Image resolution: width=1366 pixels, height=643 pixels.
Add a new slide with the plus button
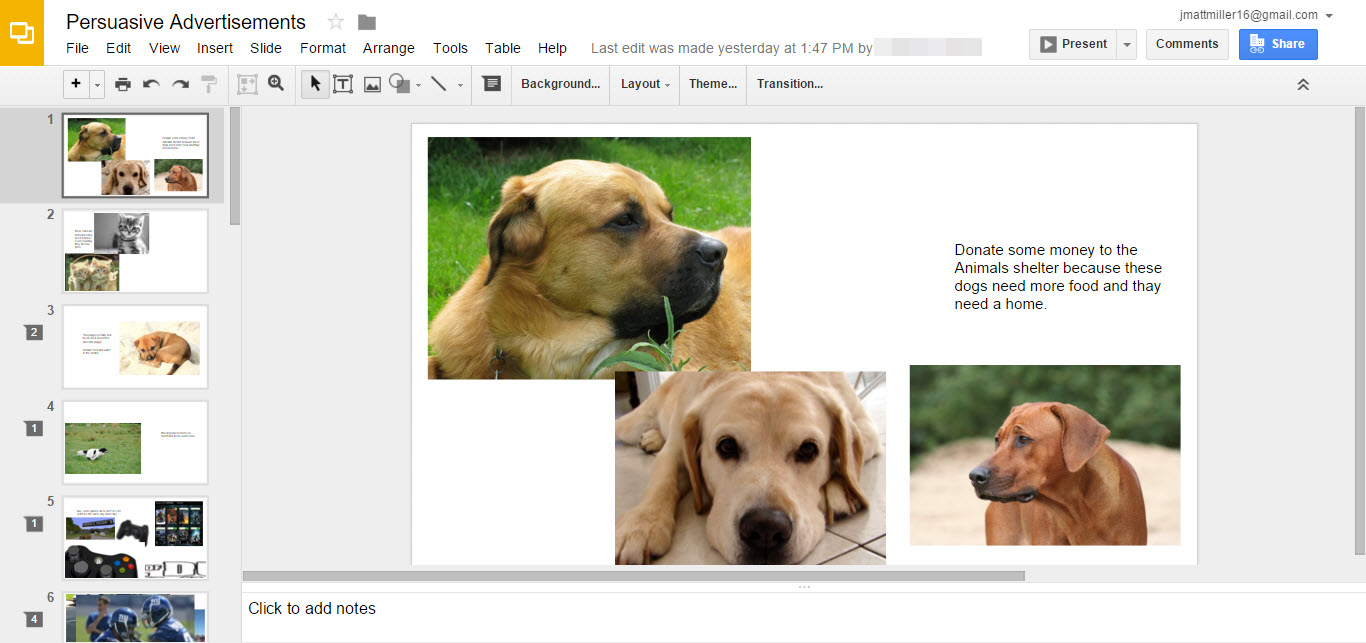(x=77, y=84)
